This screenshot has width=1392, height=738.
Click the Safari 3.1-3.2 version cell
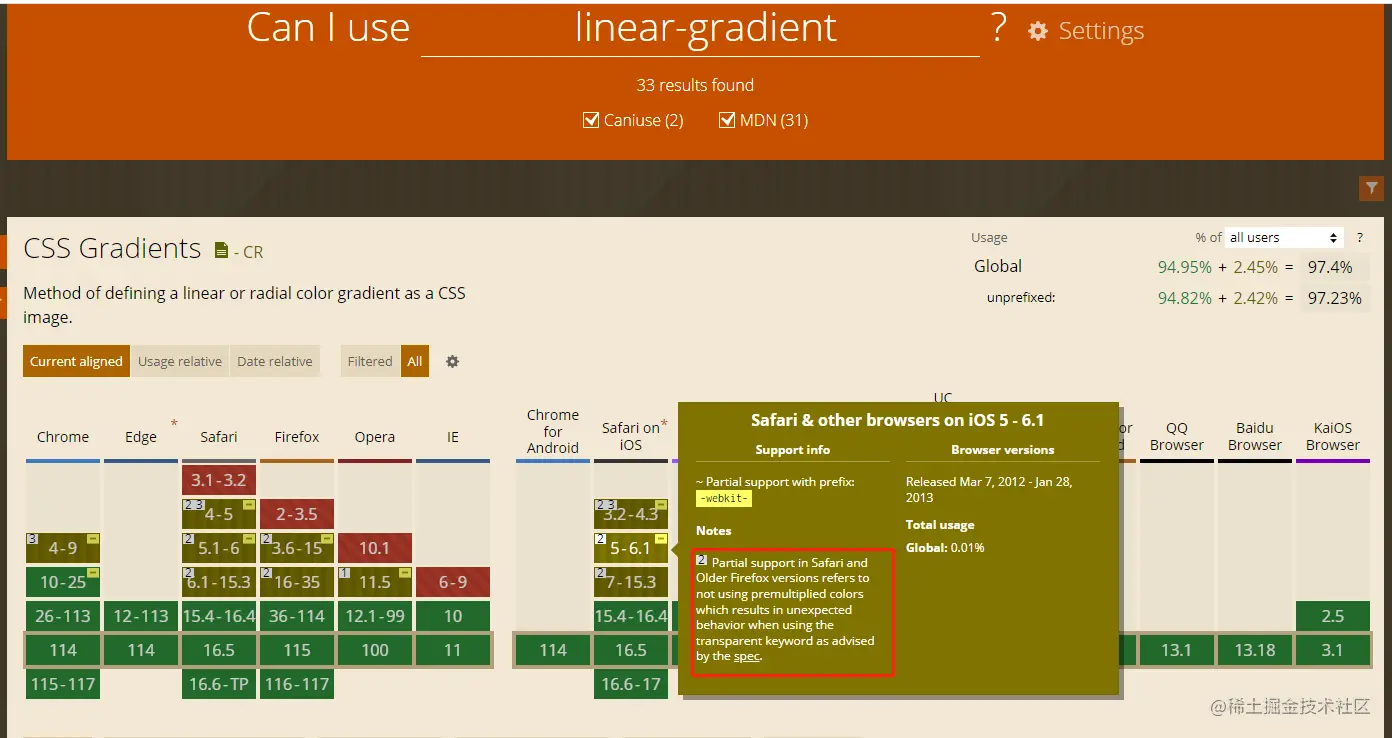click(219, 480)
